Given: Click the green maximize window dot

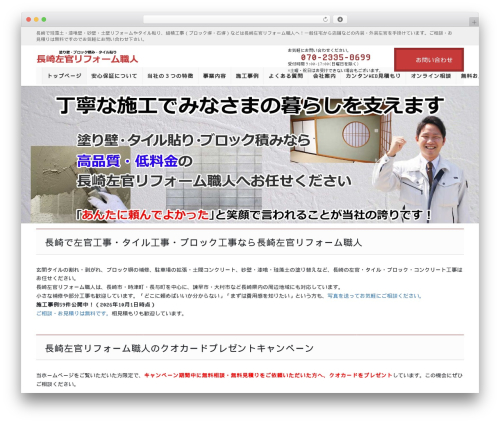Looking at the screenshot, I should [x=44, y=20].
